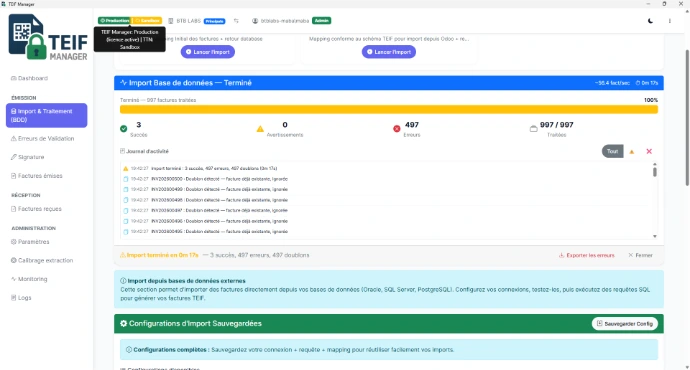Click the '0 Avertissements' counter
690x370 pixels.
(x=285, y=129)
